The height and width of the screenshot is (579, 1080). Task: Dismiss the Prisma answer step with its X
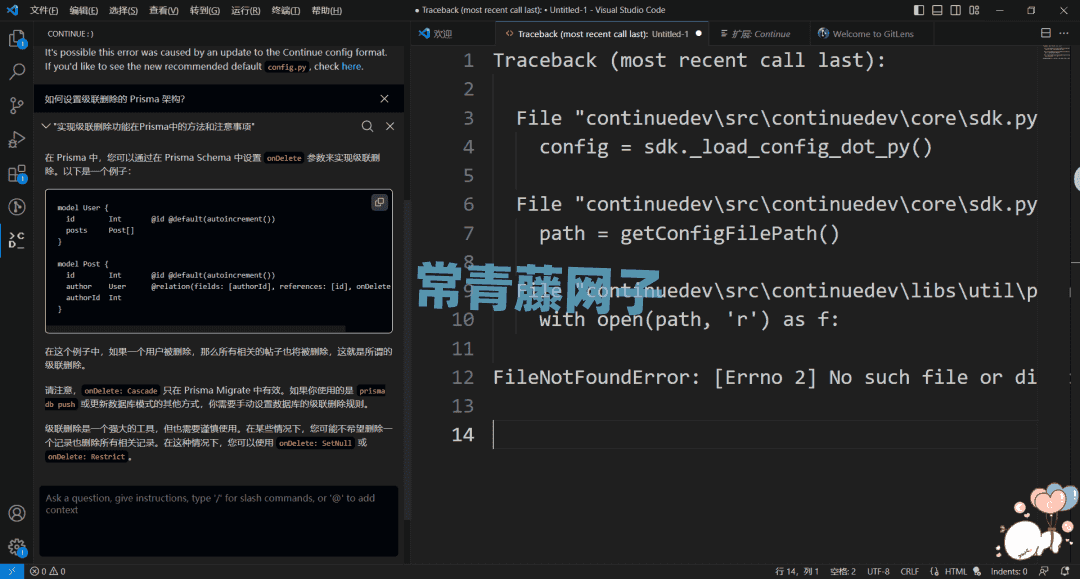[390, 126]
